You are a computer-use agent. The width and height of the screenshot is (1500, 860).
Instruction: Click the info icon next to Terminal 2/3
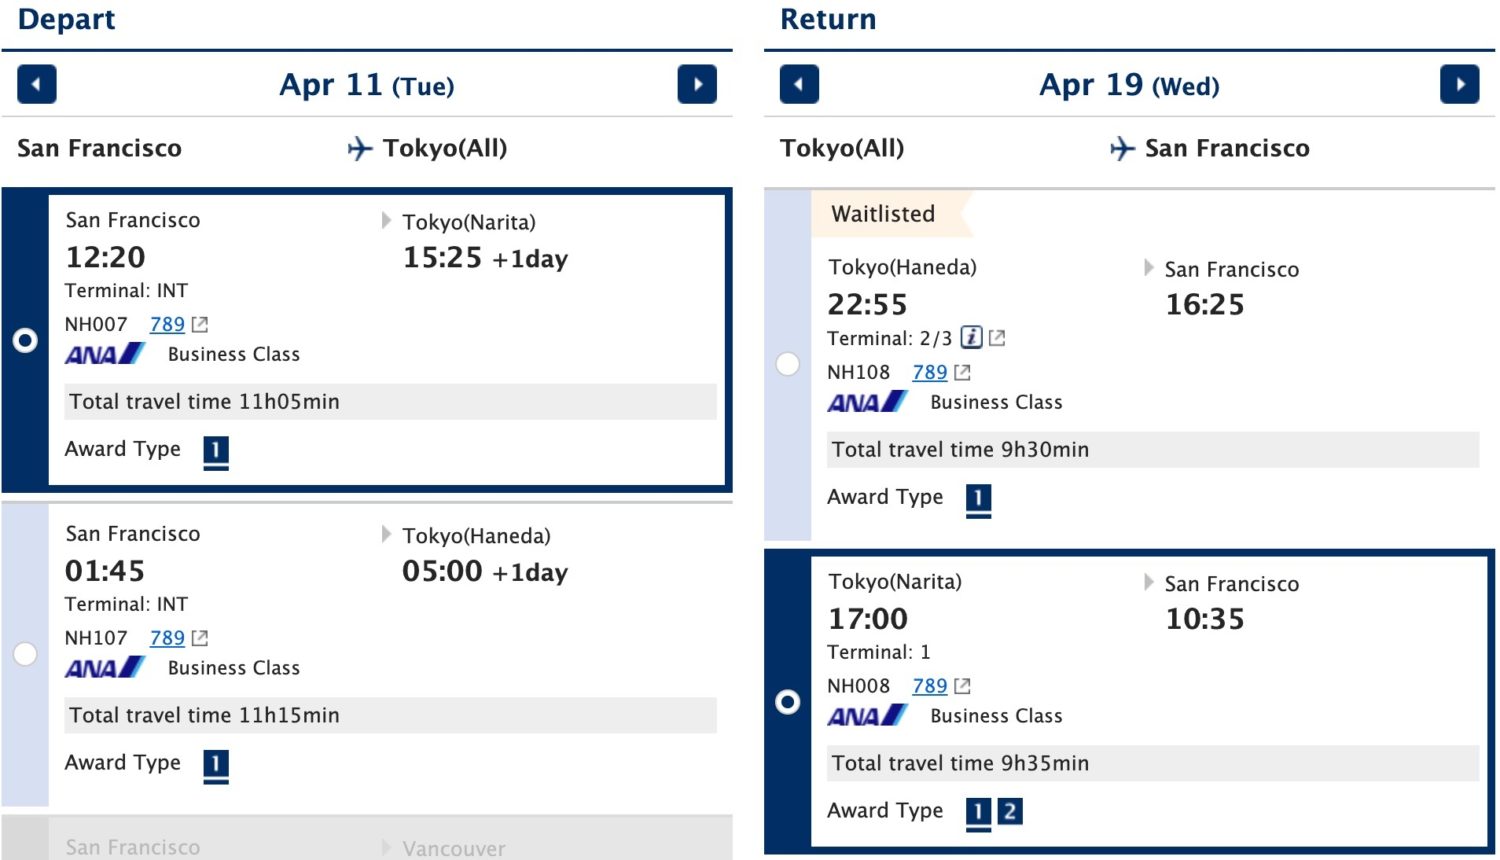point(974,337)
